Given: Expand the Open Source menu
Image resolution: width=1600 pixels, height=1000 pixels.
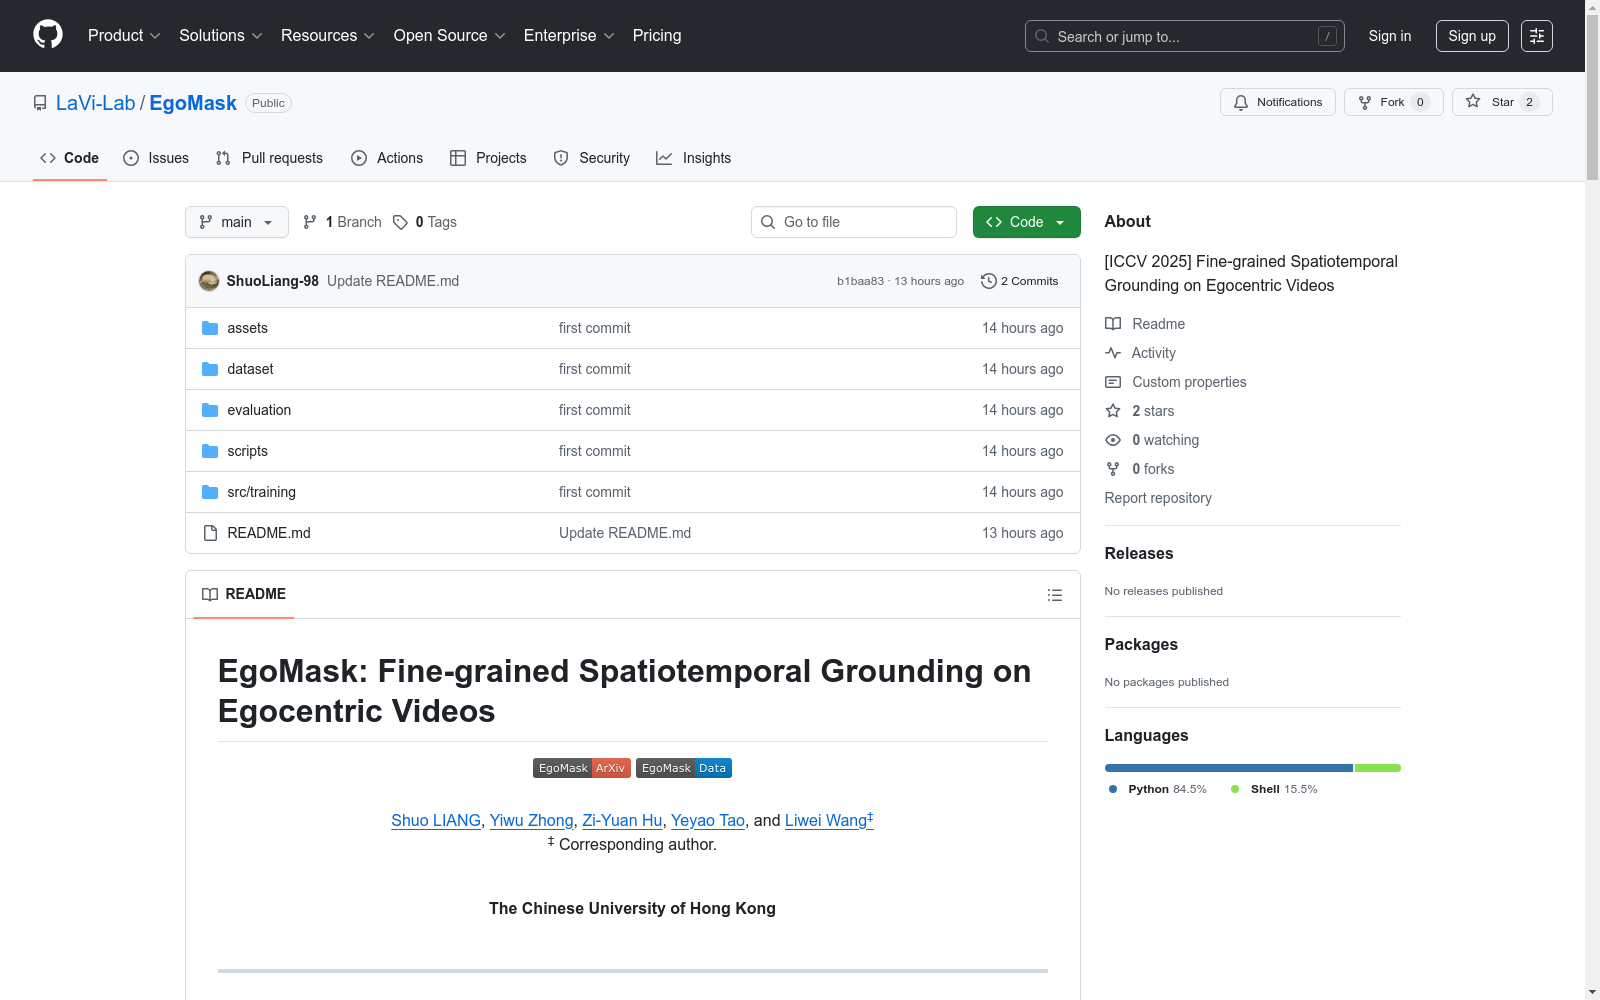Looking at the screenshot, I should (x=450, y=36).
